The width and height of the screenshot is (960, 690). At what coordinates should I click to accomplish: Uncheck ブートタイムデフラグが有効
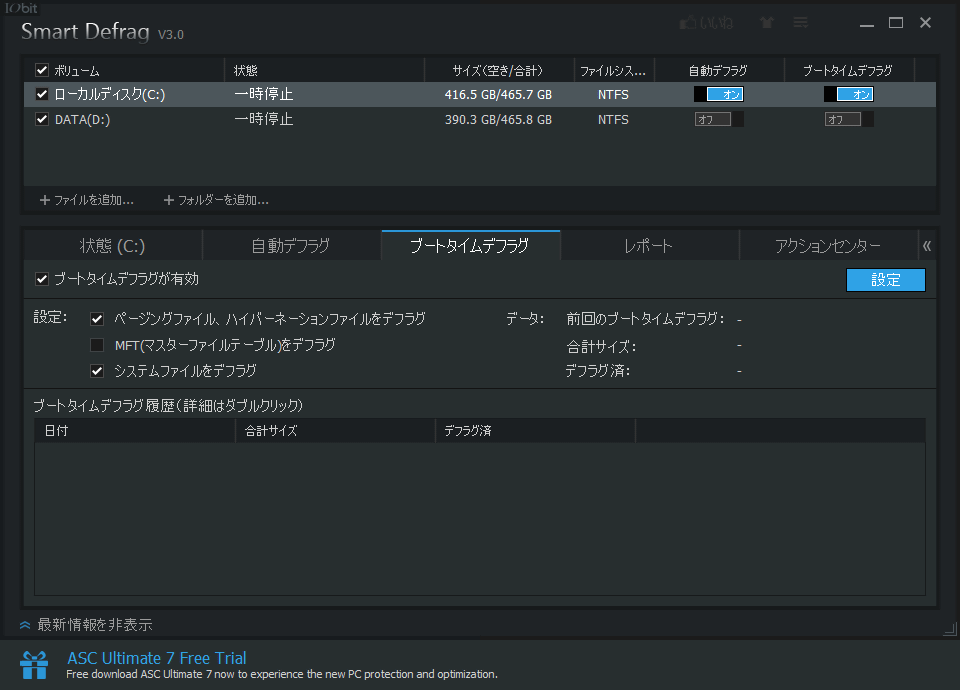tap(42, 279)
